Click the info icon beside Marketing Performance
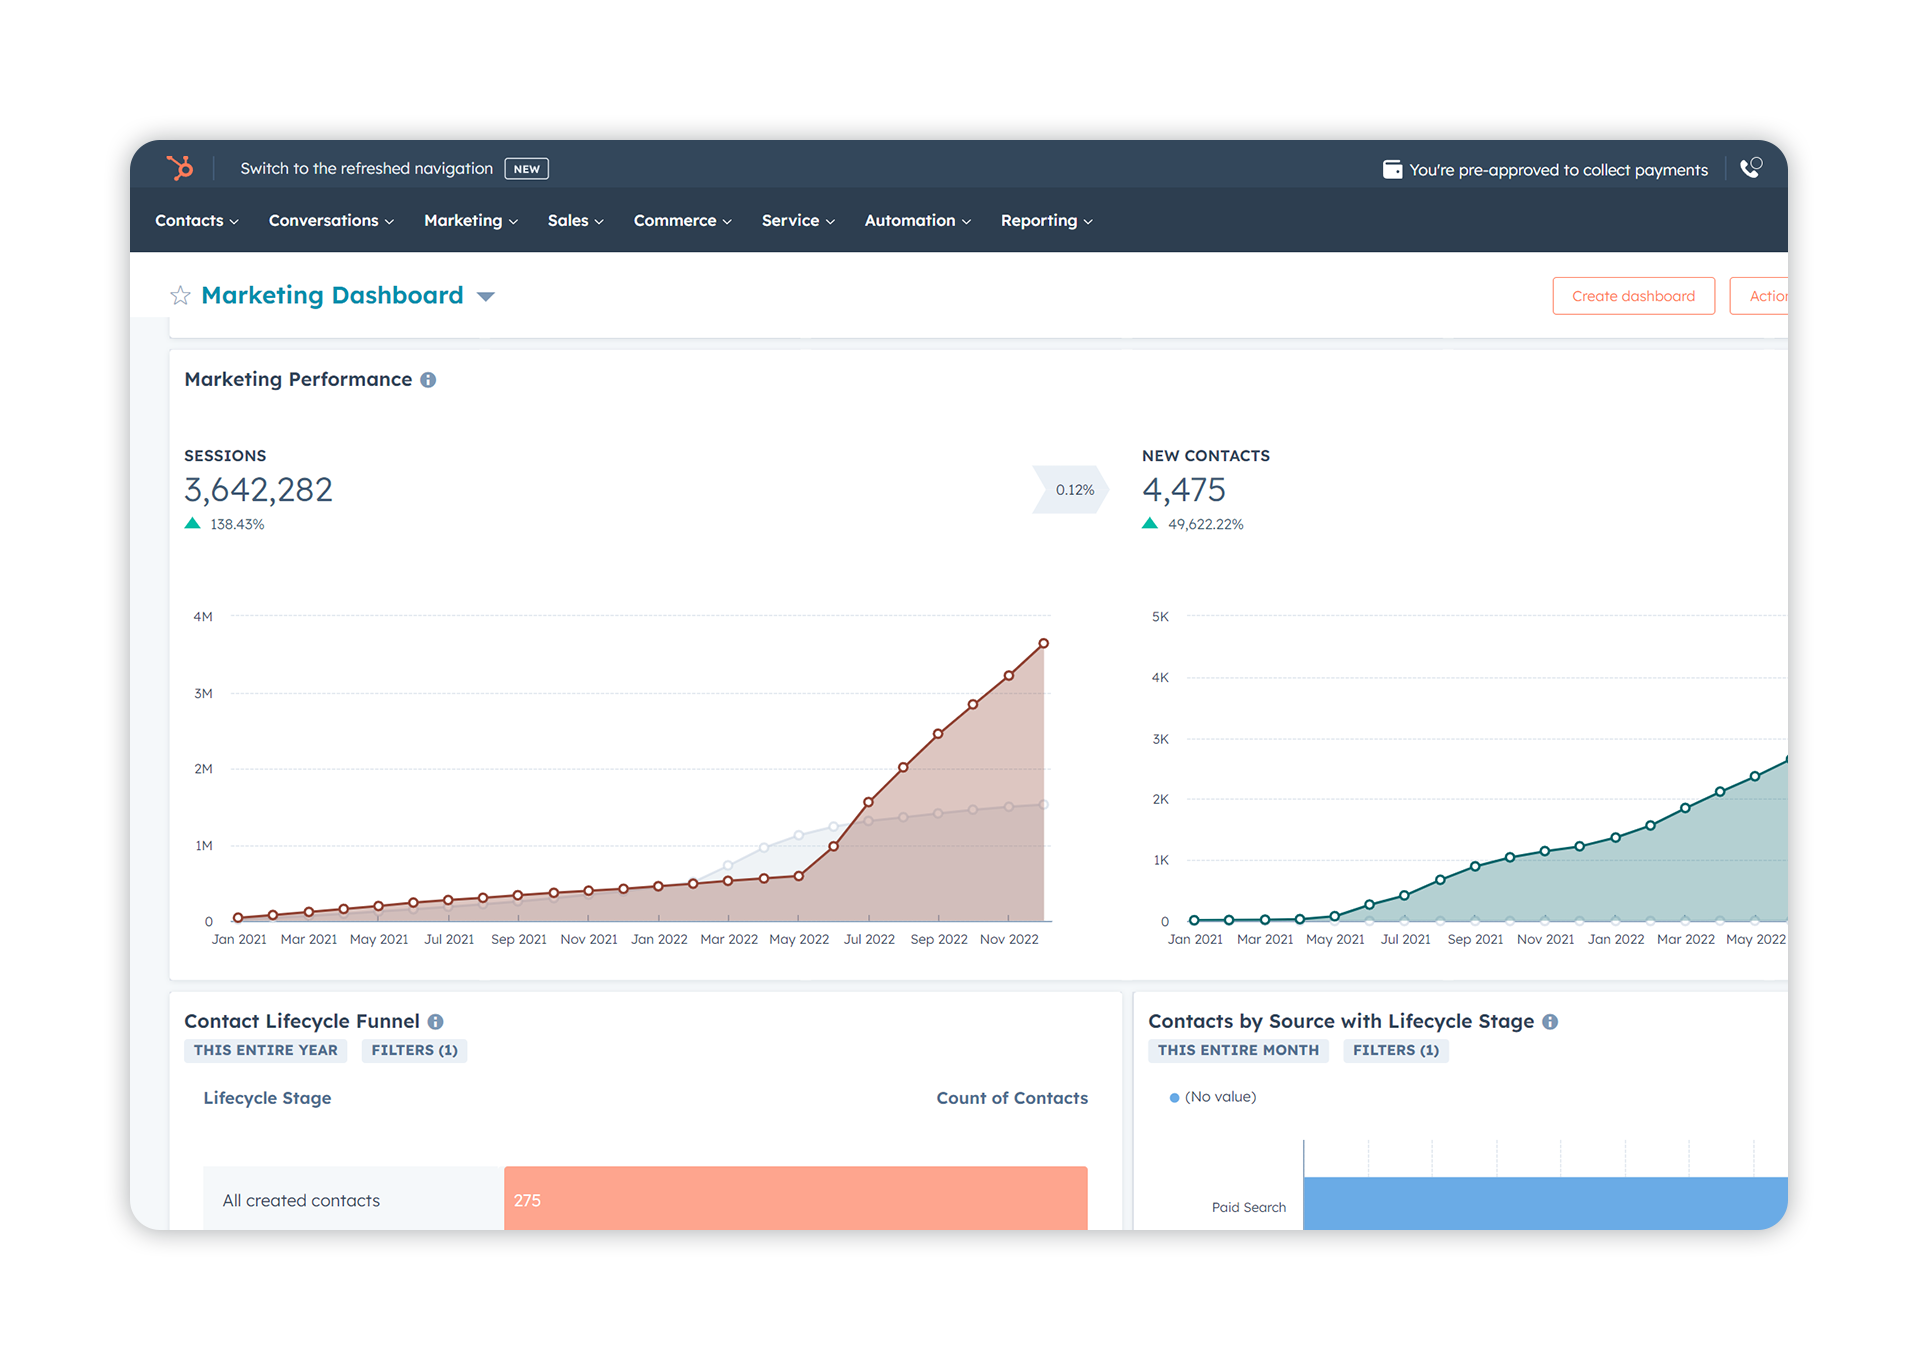Image resolution: width=1920 pixels, height=1372 pixels. pos(429,379)
